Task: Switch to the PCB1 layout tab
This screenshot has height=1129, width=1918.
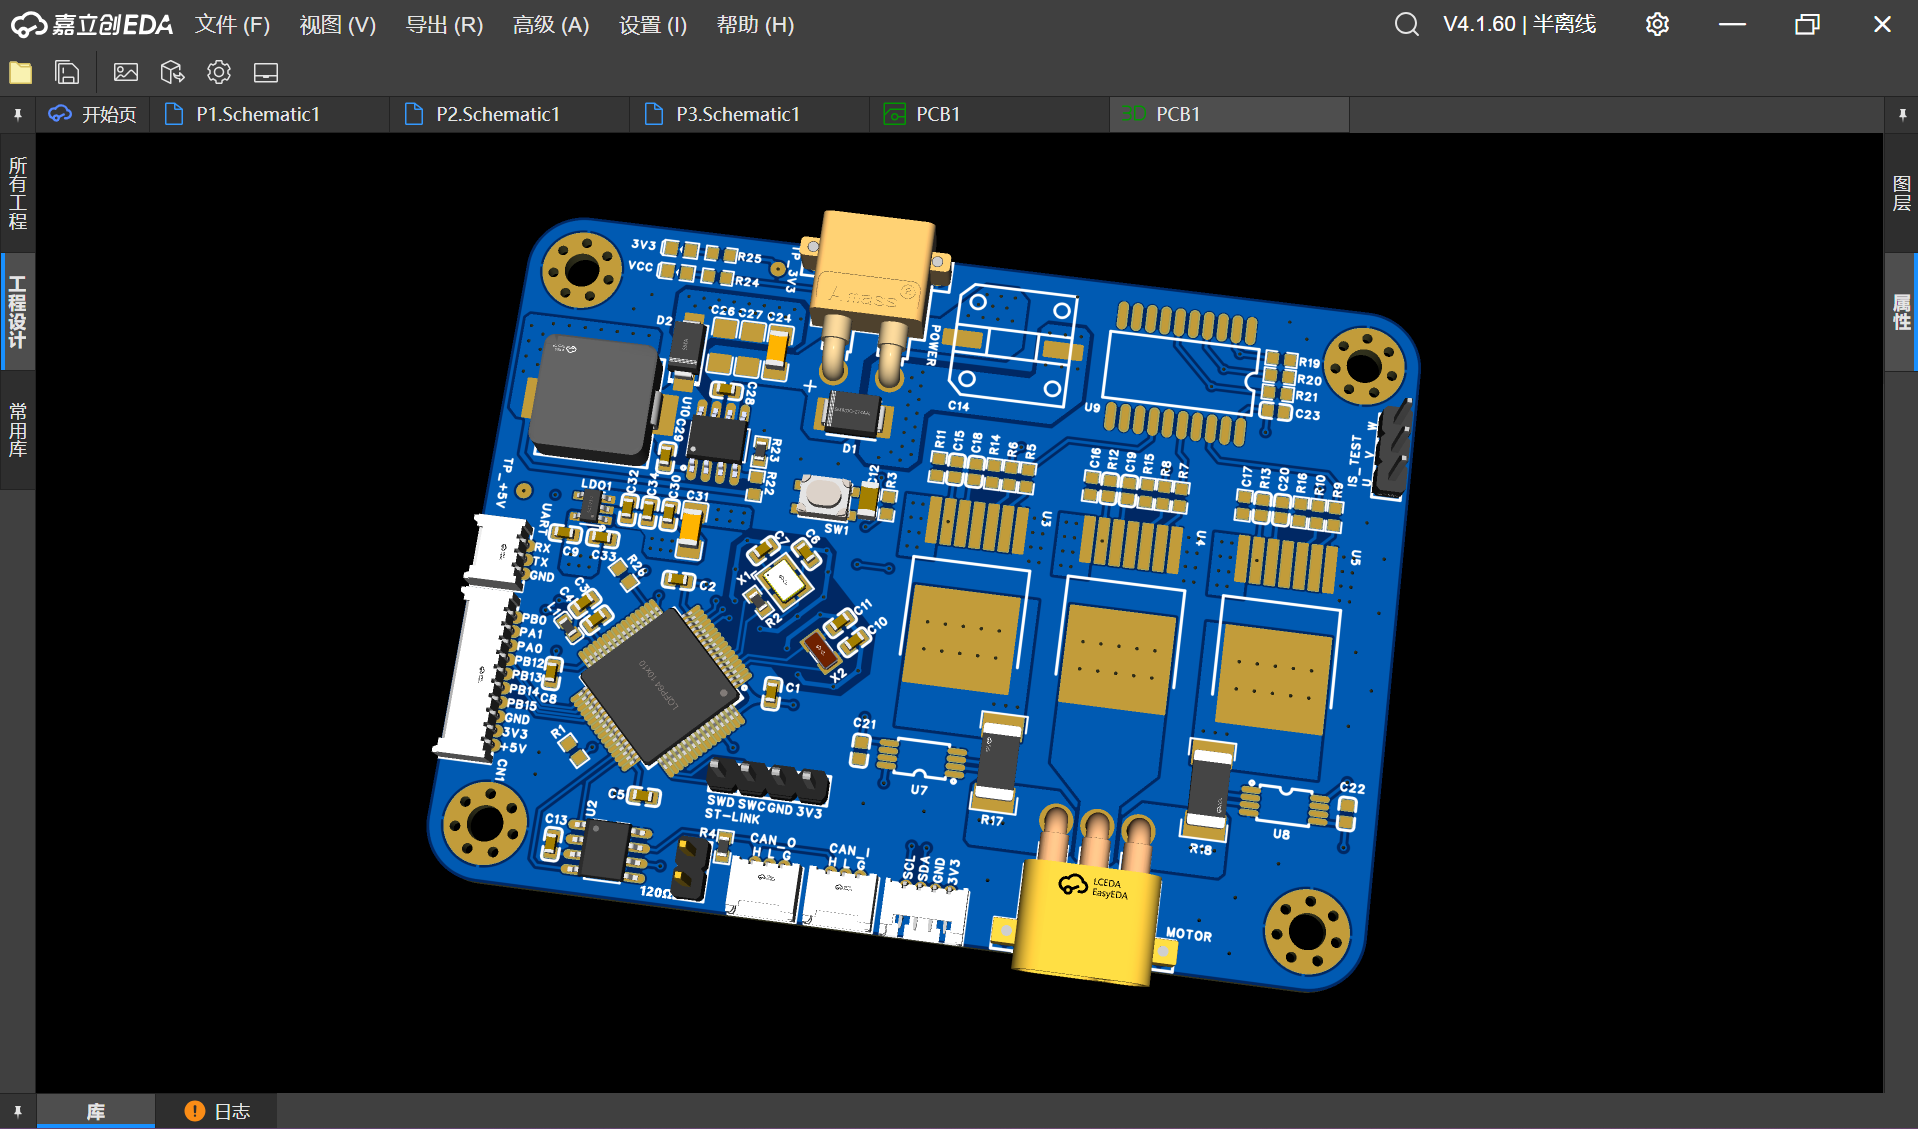Action: pos(990,114)
